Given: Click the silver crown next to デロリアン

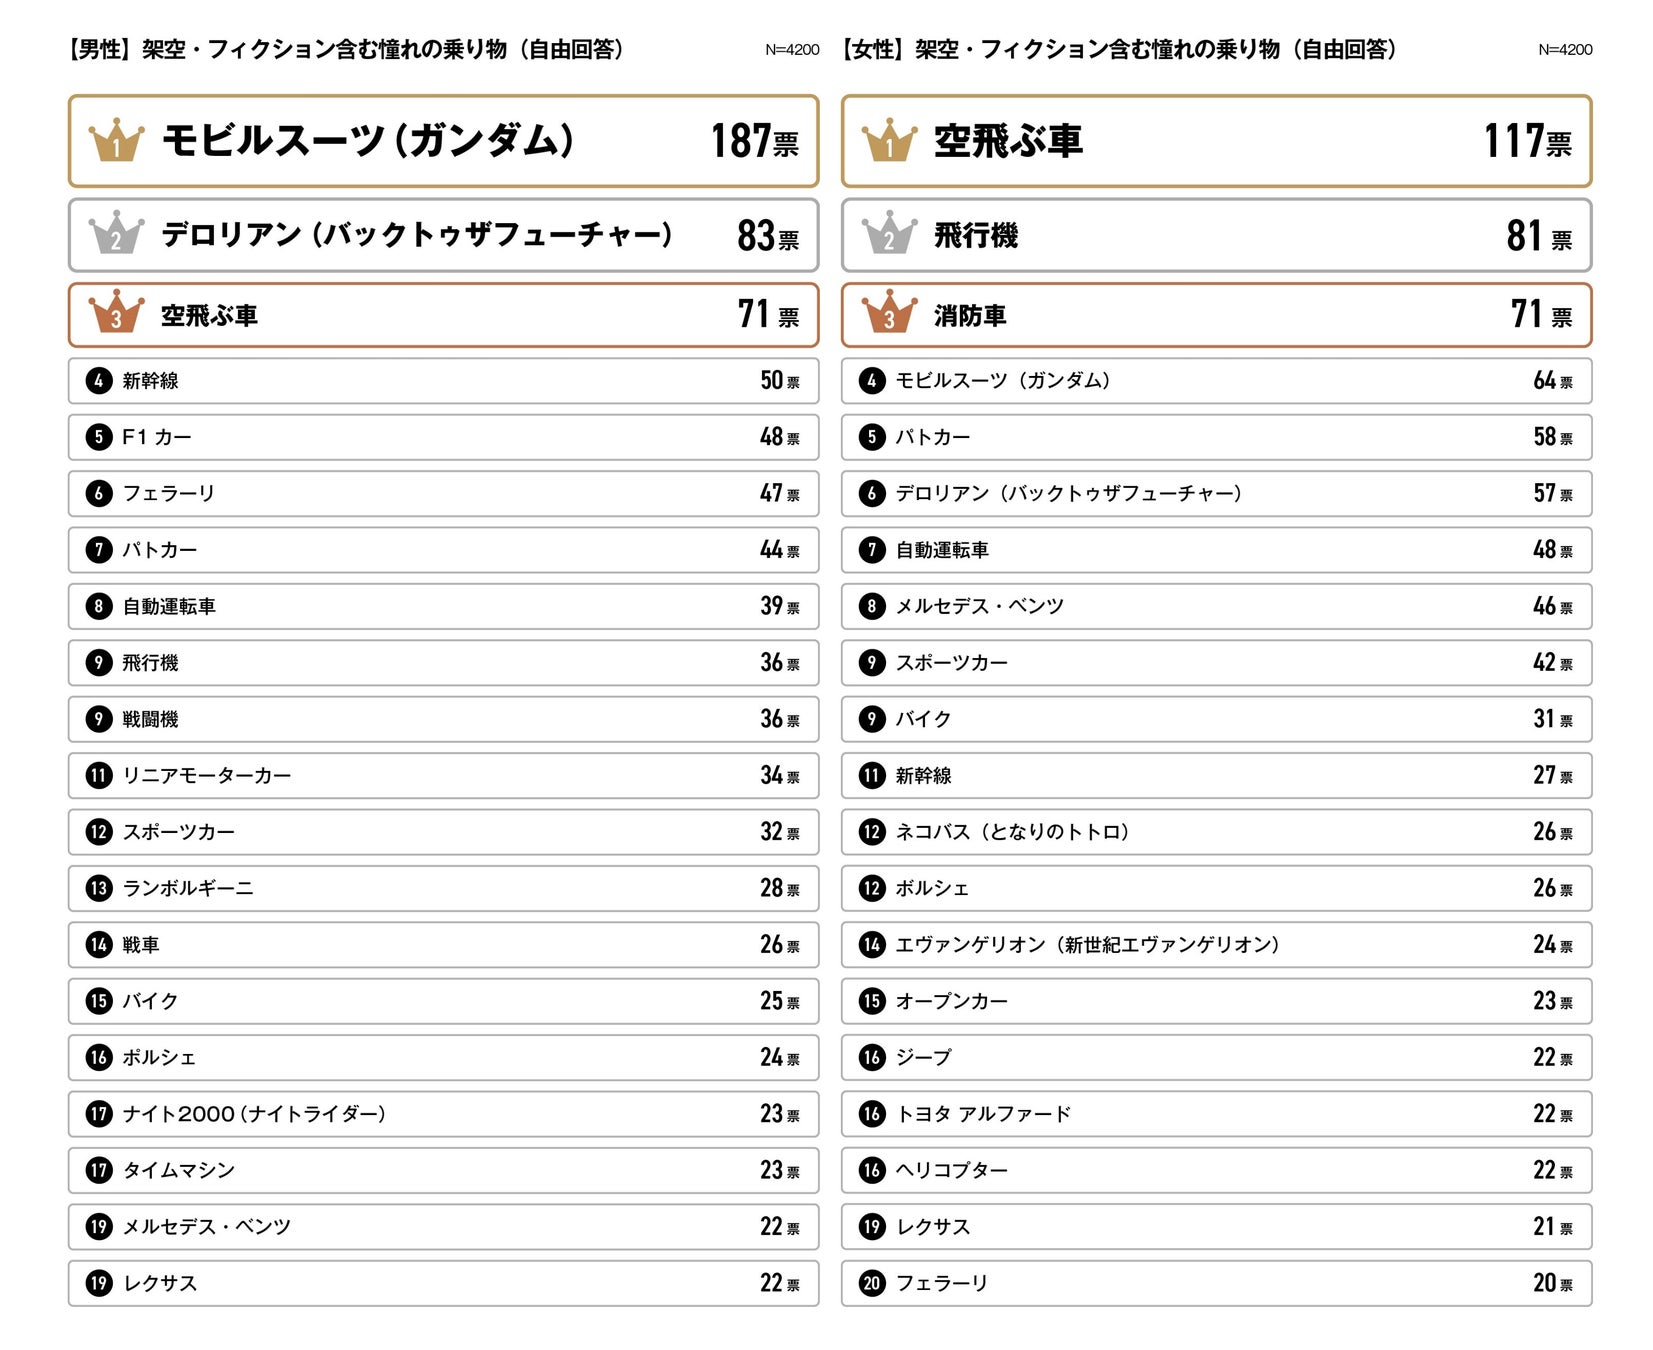Looking at the screenshot, I should pos(116,234).
